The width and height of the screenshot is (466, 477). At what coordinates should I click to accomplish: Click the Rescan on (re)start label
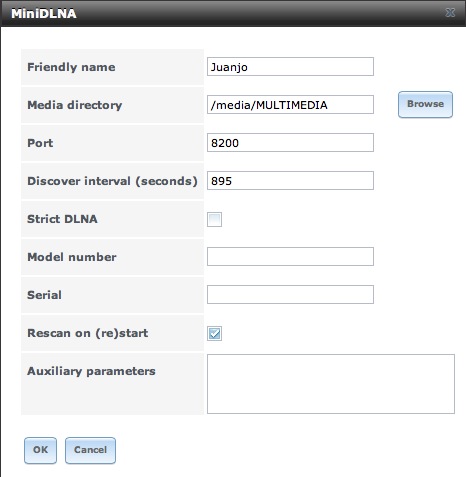point(88,333)
